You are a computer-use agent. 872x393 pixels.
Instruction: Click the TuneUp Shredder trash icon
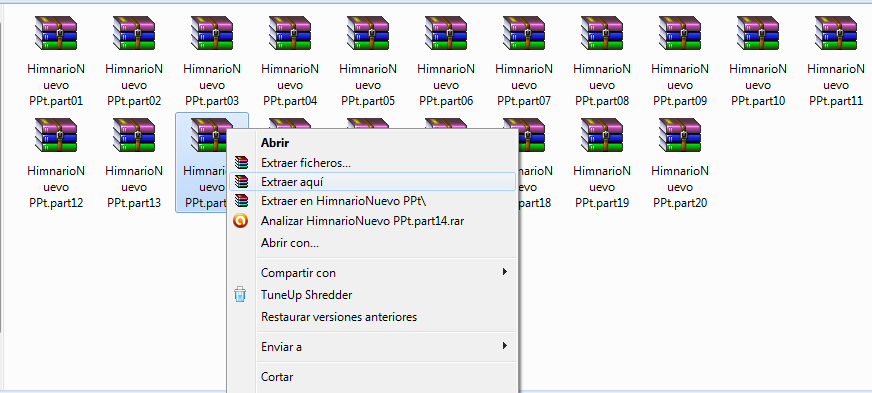[240, 295]
